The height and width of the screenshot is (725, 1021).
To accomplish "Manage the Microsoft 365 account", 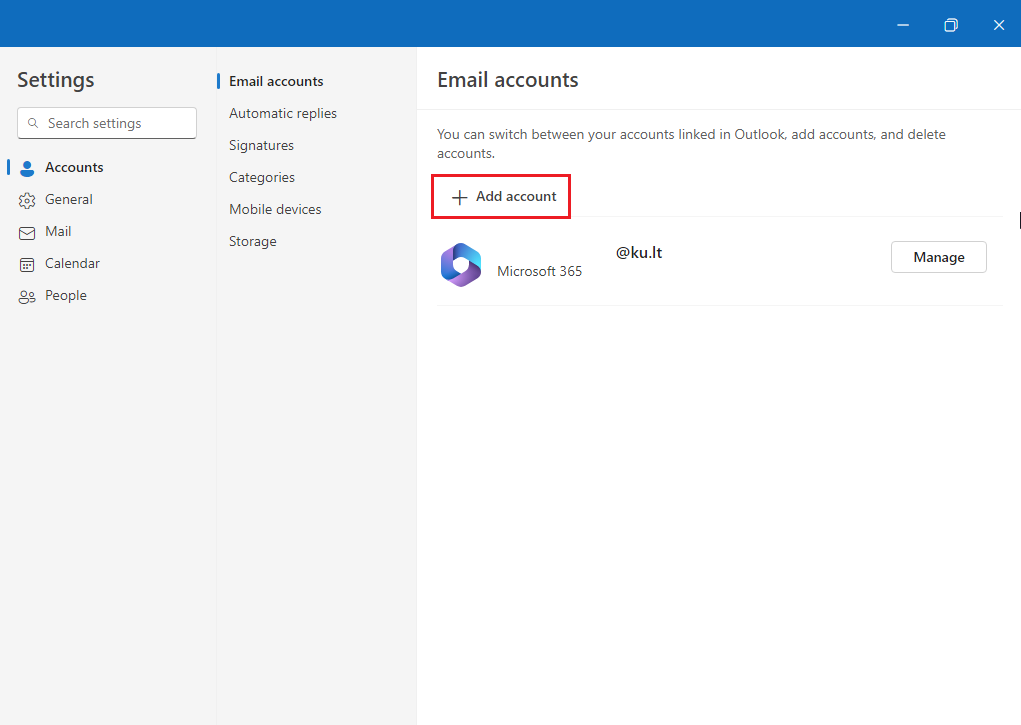I will coord(938,257).
